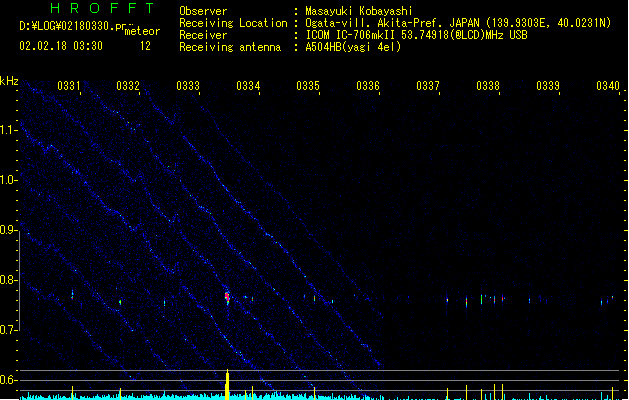Click the kHz axis unit label

9,81
